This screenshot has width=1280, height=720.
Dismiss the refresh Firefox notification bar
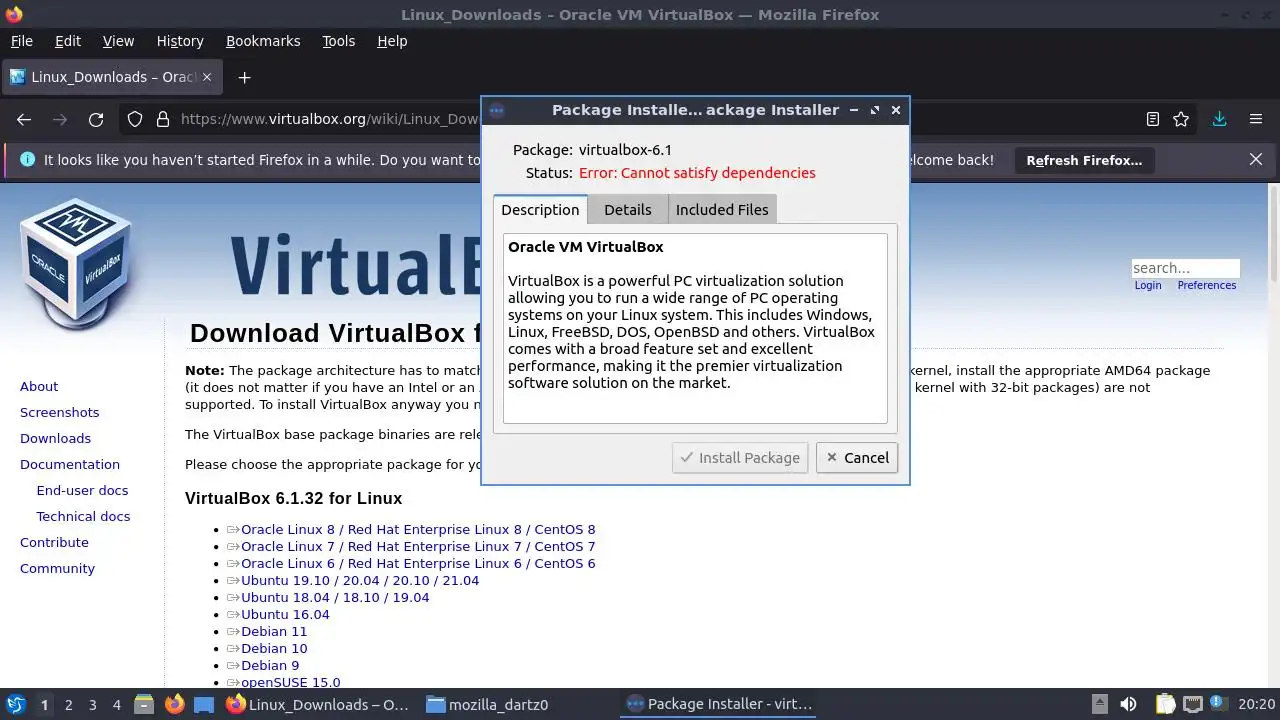click(1256, 159)
